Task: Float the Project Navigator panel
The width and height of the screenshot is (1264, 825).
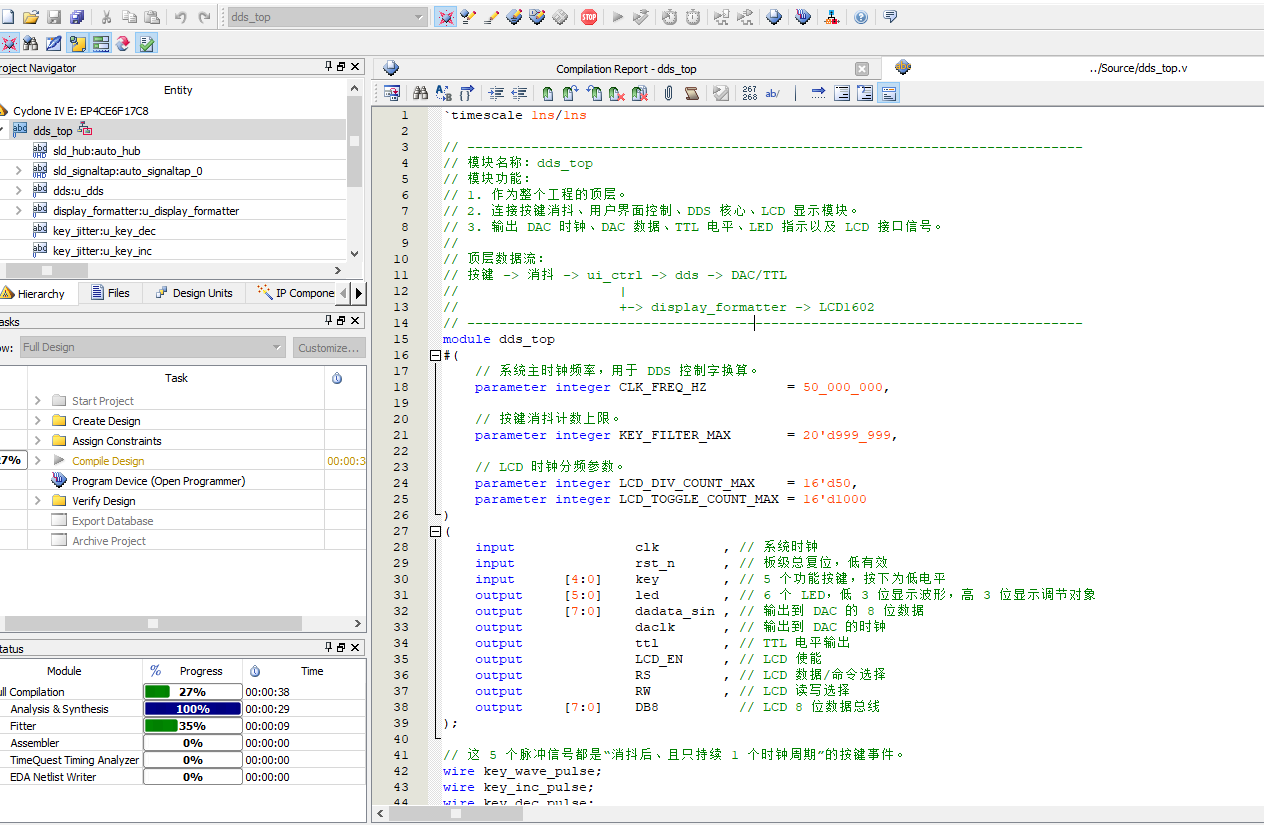Action: click(x=341, y=67)
